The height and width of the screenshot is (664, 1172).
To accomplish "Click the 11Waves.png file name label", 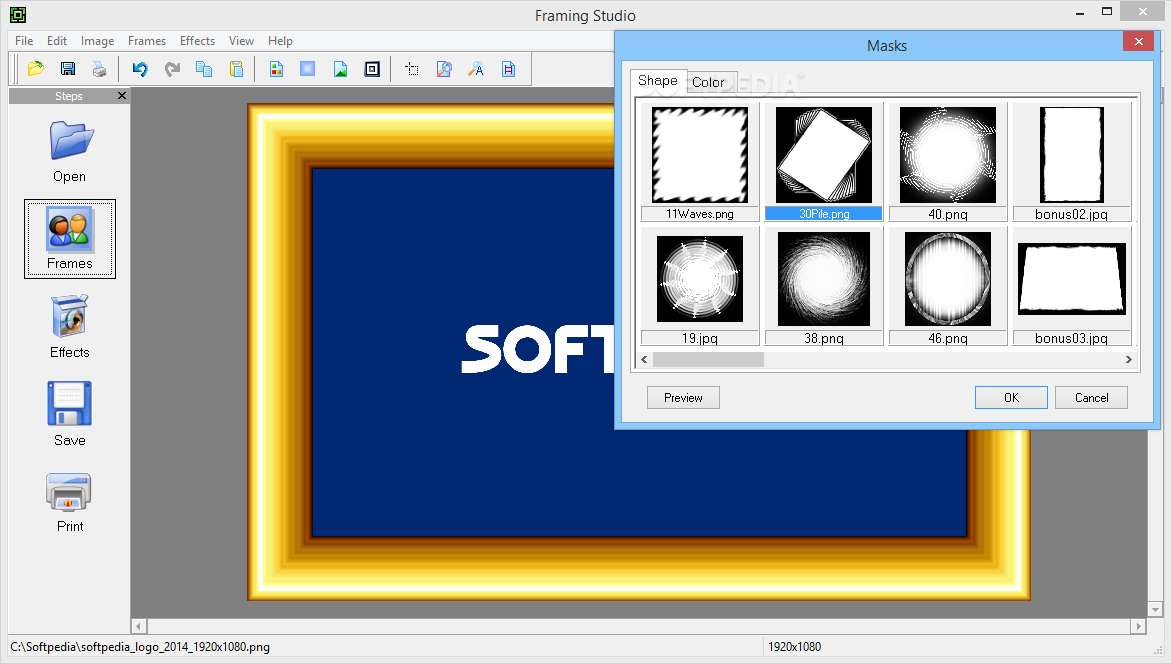I will 700,214.
